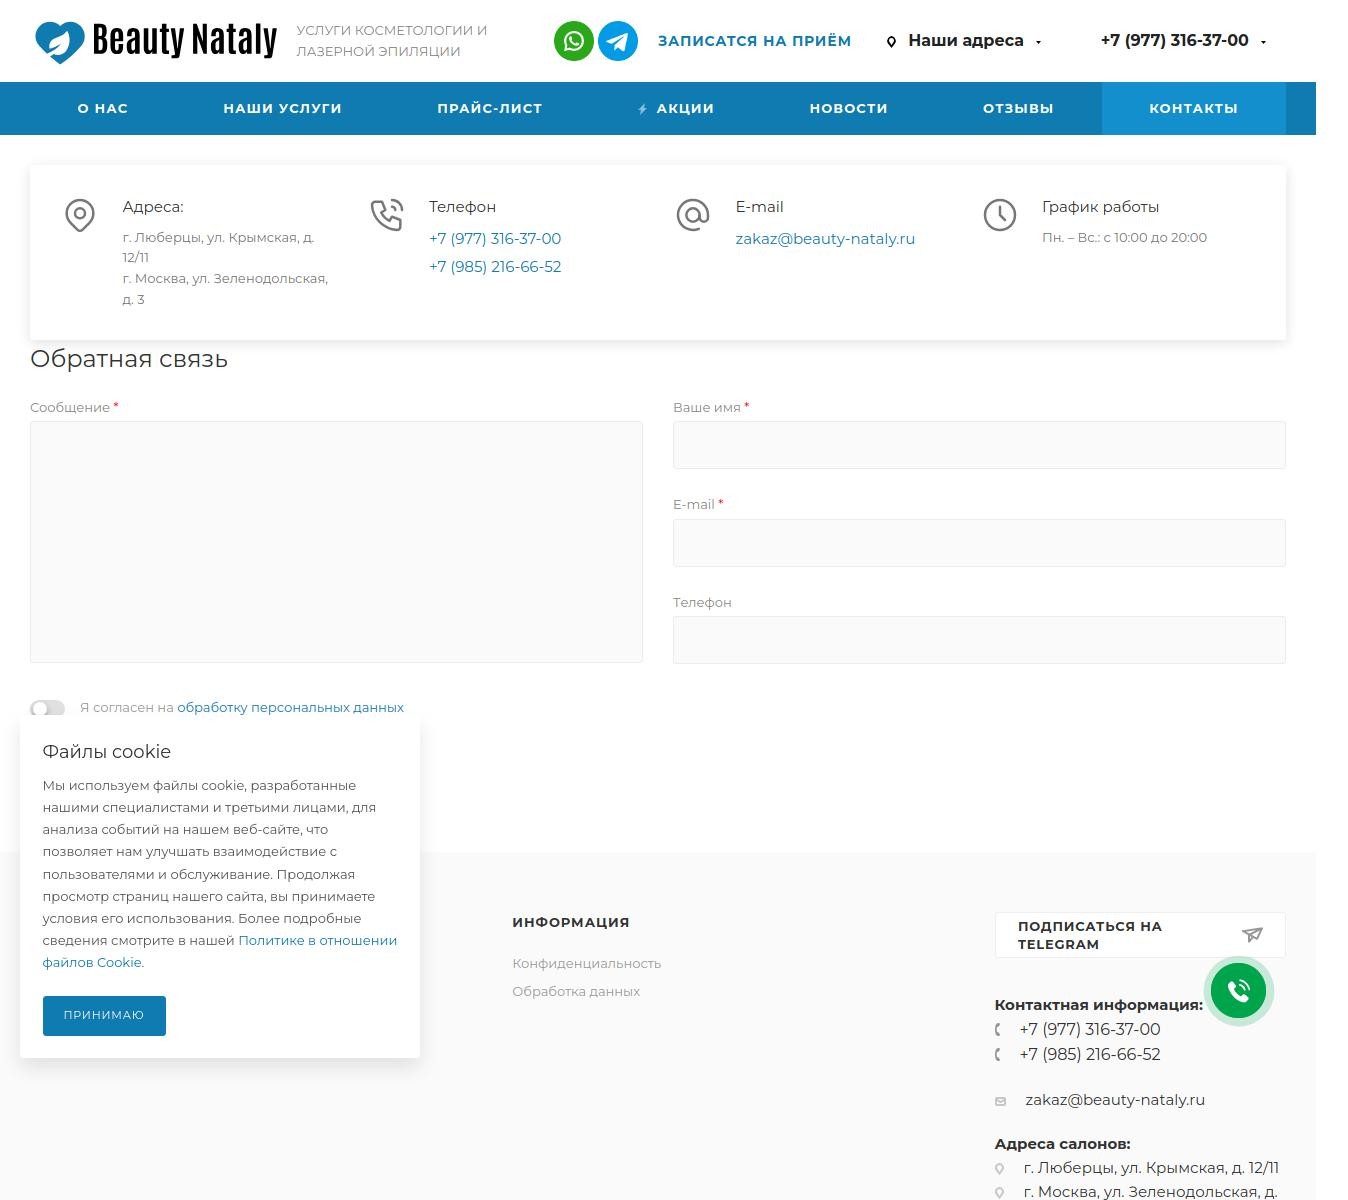Click the green floating call button

(1238, 991)
